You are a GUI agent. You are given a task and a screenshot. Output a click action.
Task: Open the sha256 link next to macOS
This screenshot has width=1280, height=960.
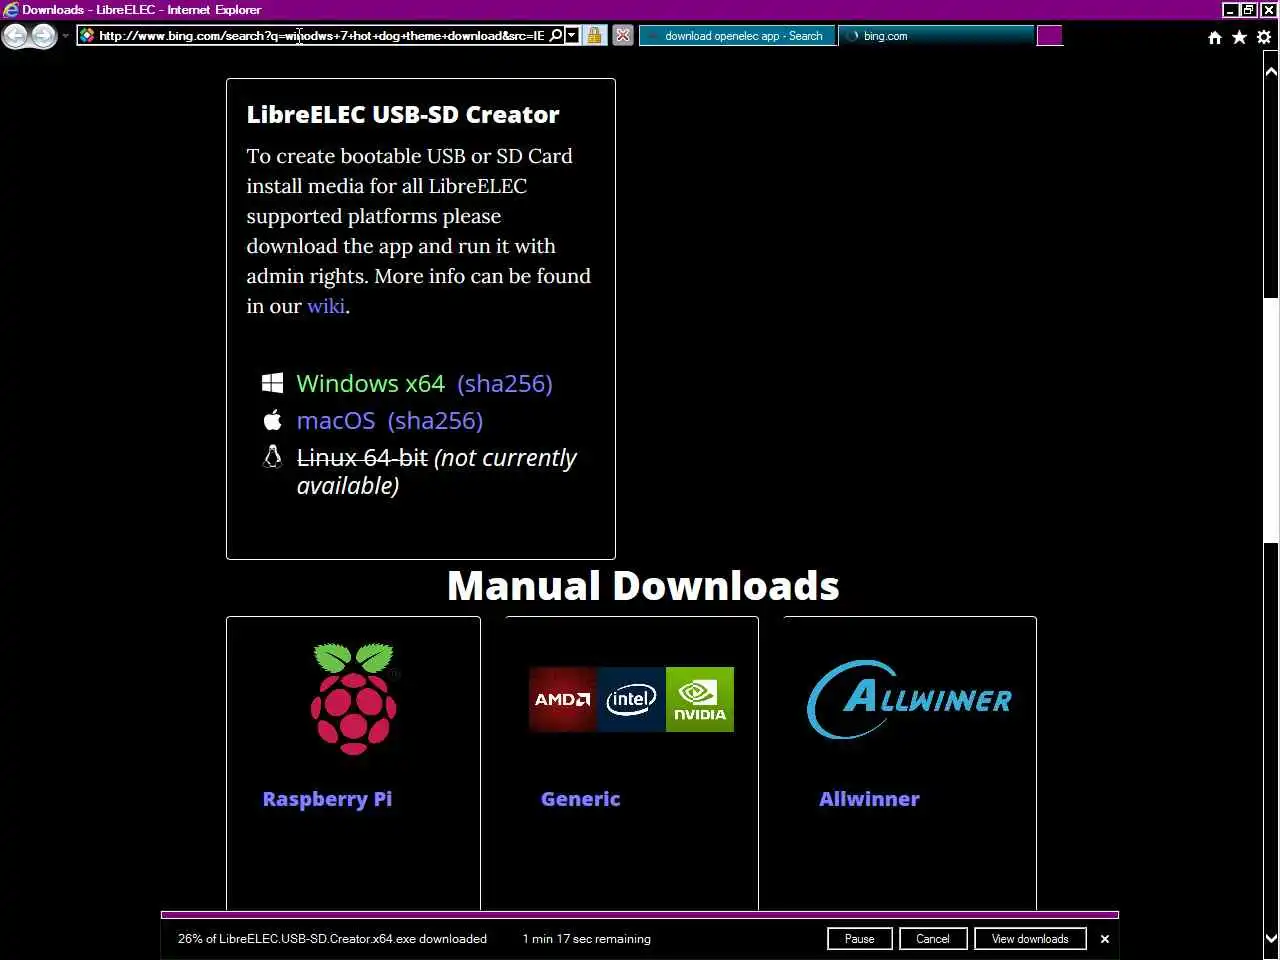click(436, 421)
